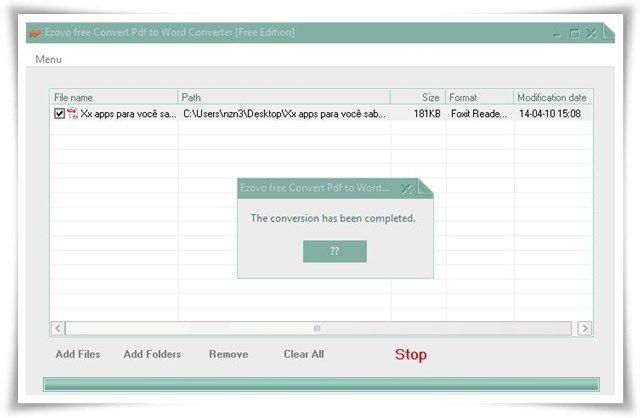This screenshot has width=640, height=418.
Task: Uncheck the Xx apps para você file checkbox
Action: [59, 113]
